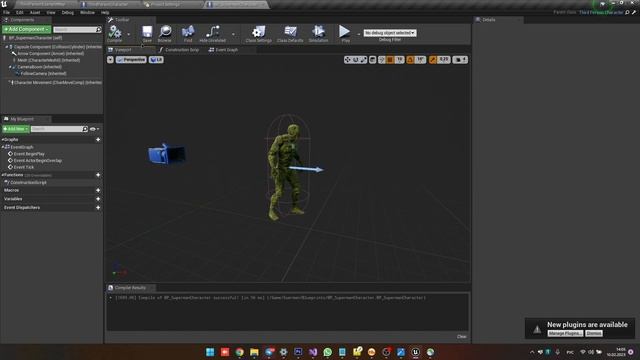This screenshot has width=640, height=360.
Task: Save the blueprint asset
Action: pos(147,33)
